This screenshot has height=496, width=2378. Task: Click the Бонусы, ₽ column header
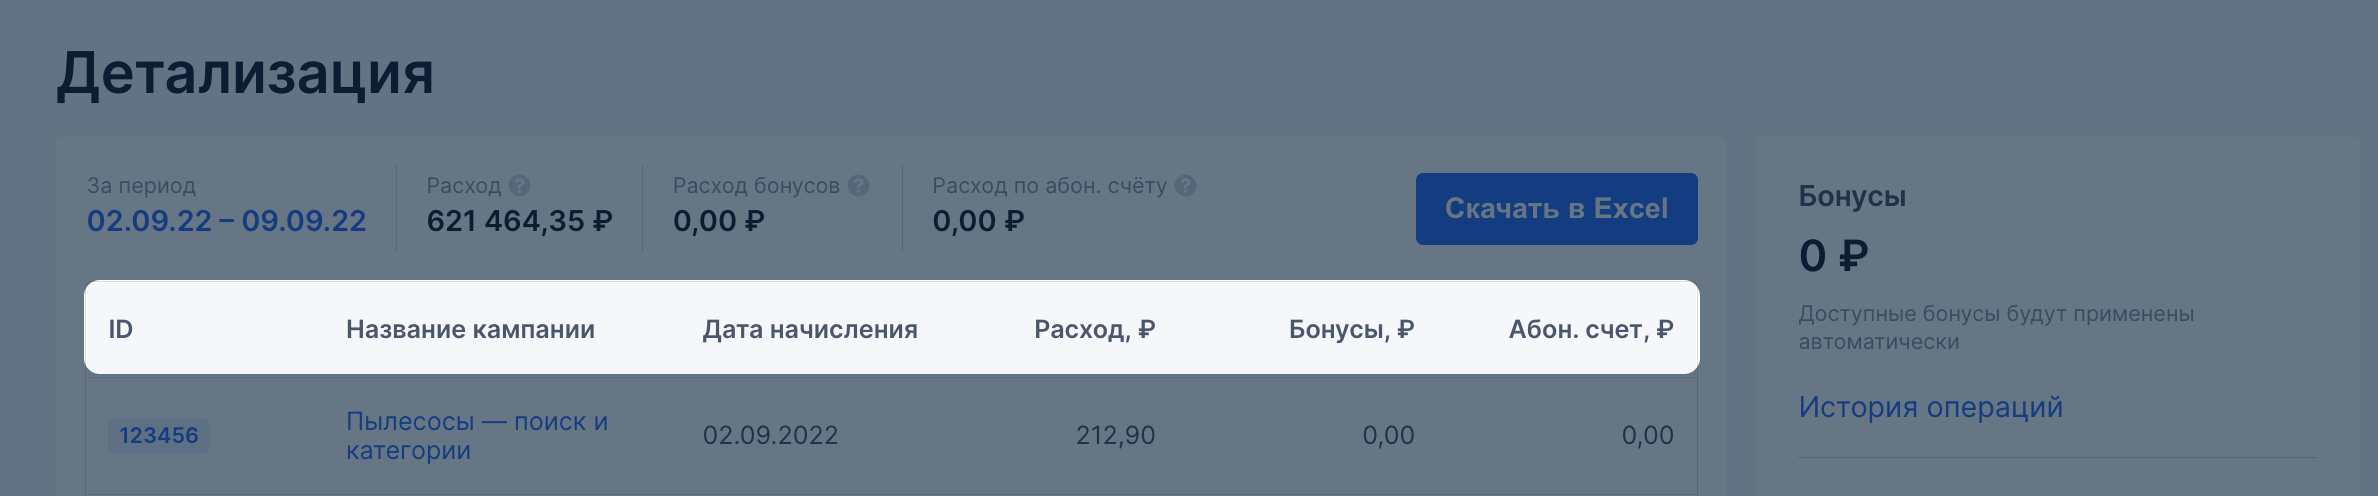pos(1351,329)
